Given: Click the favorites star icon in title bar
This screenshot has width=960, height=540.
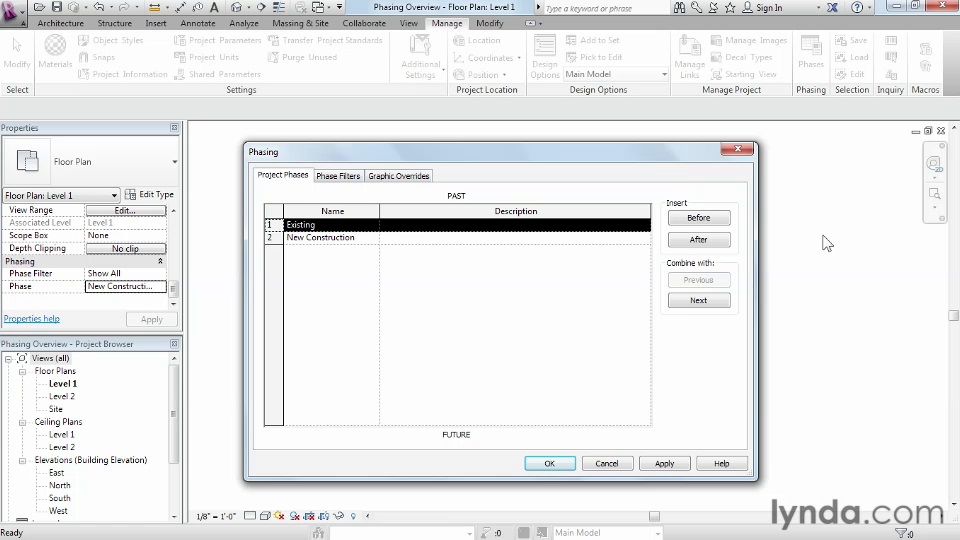Looking at the screenshot, I should [x=730, y=7].
